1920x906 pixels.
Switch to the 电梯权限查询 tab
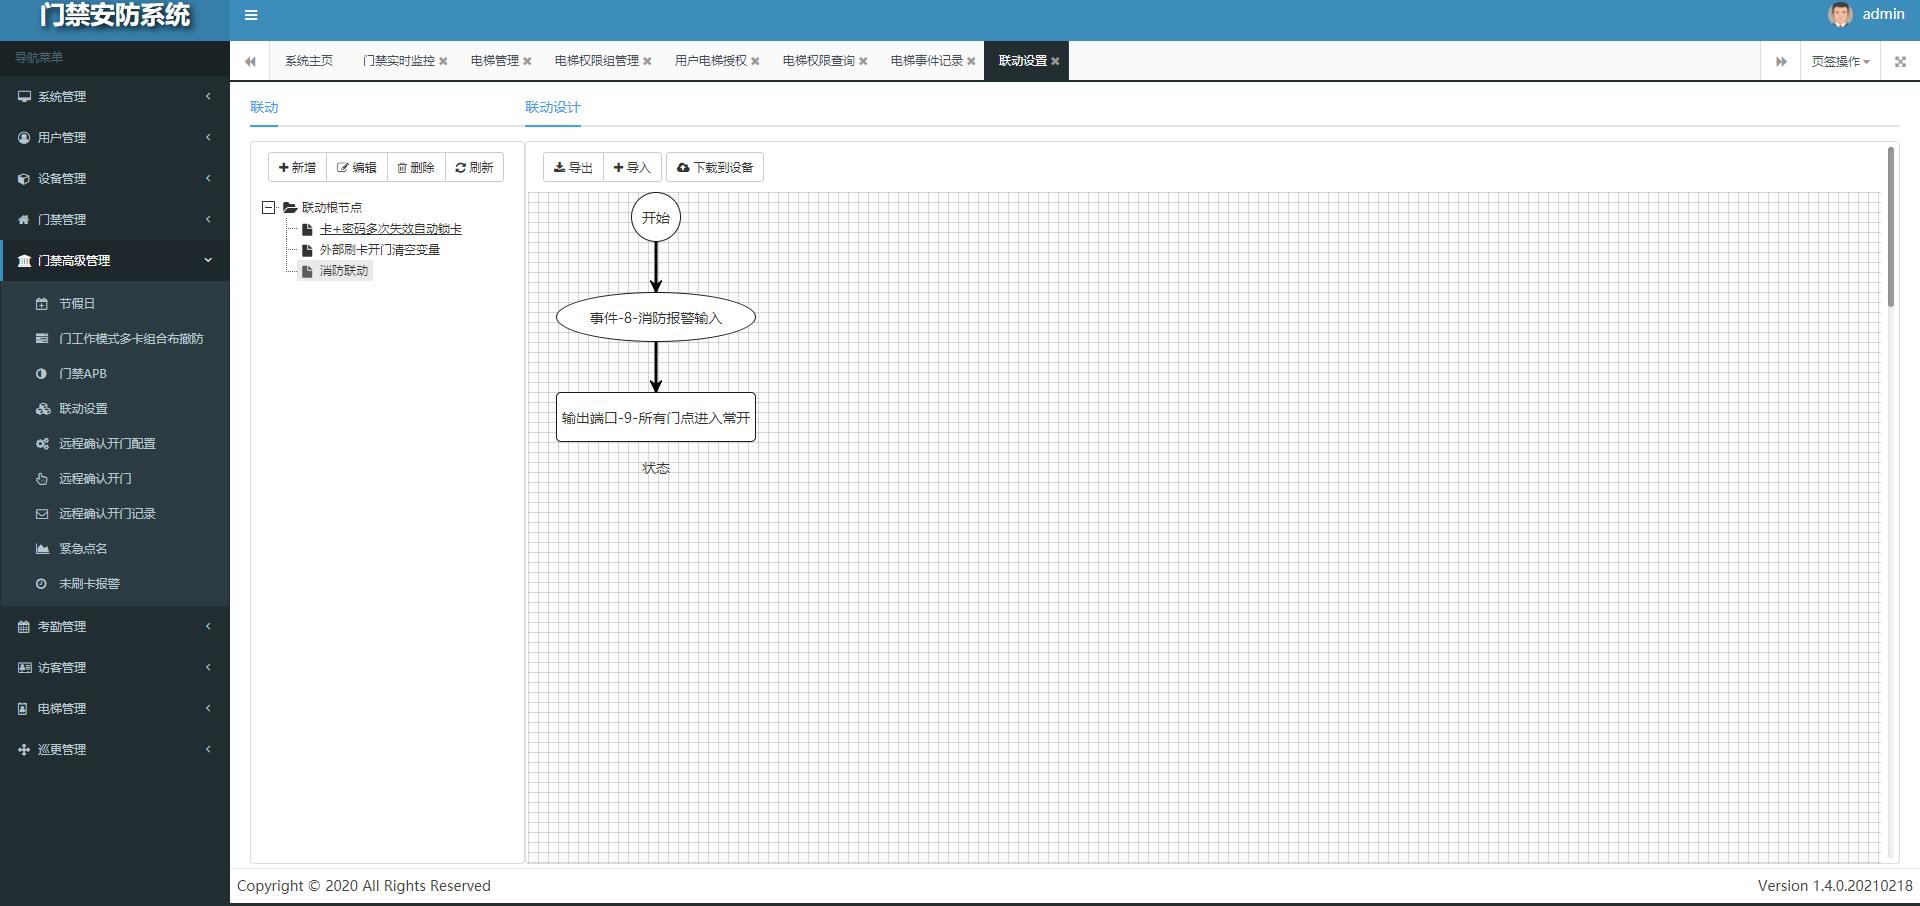[818, 61]
